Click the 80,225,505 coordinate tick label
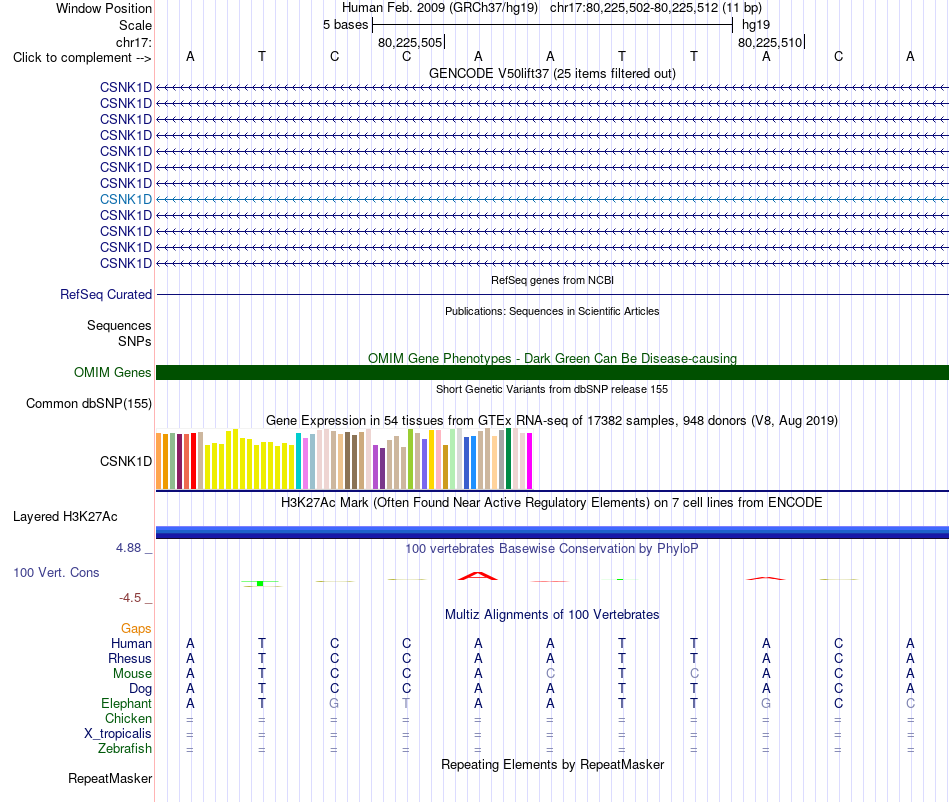 410,42
